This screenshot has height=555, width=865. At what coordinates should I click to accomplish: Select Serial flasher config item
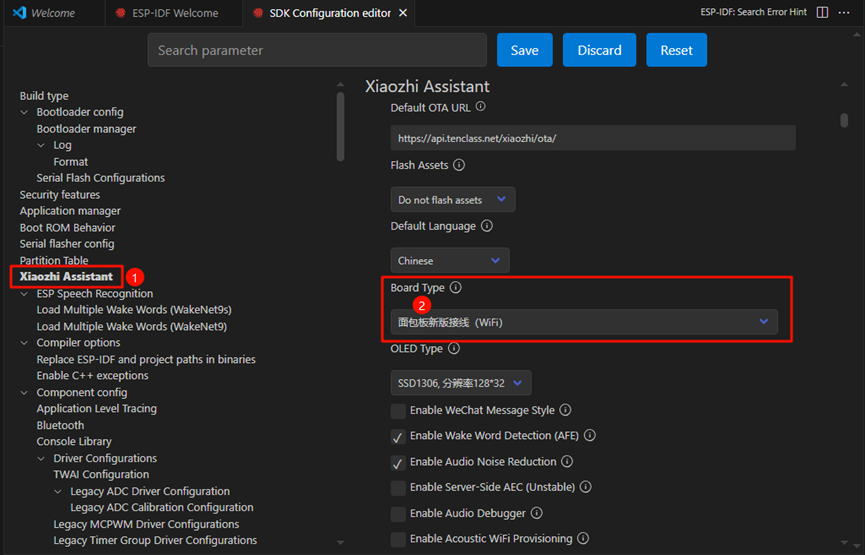coord(67,243)
